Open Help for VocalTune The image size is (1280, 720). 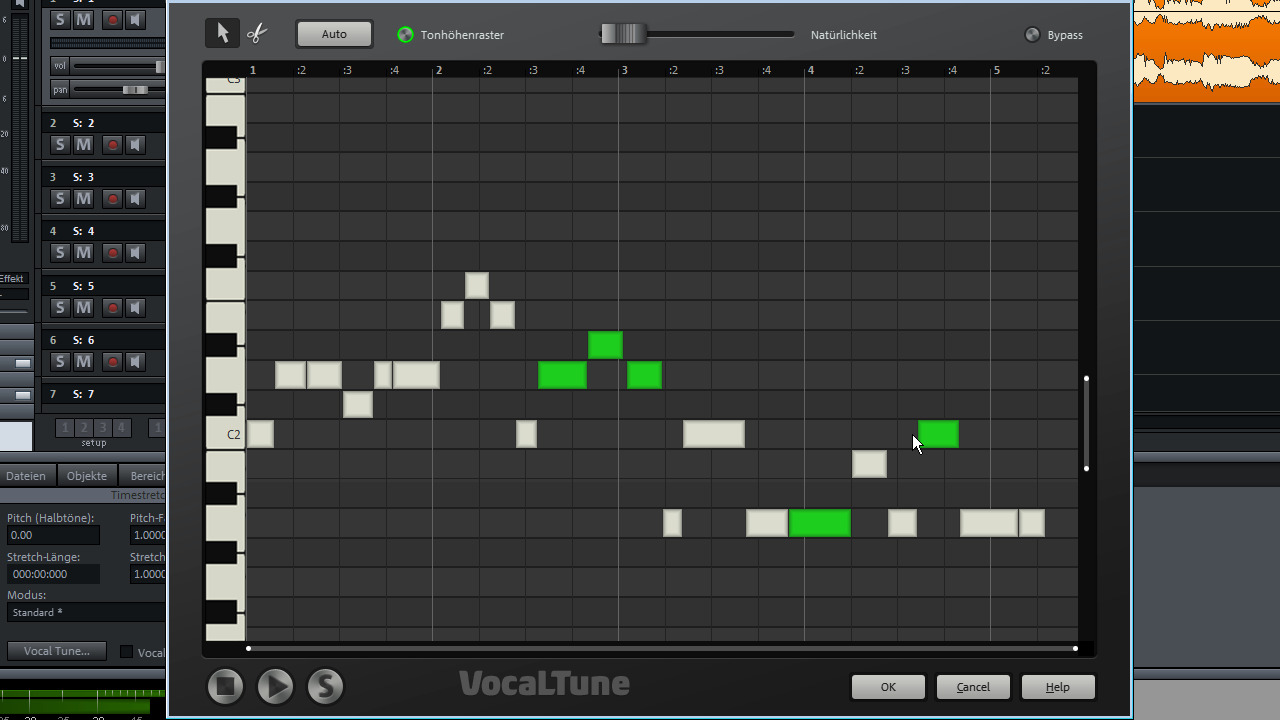click(x=1058, y=687)
